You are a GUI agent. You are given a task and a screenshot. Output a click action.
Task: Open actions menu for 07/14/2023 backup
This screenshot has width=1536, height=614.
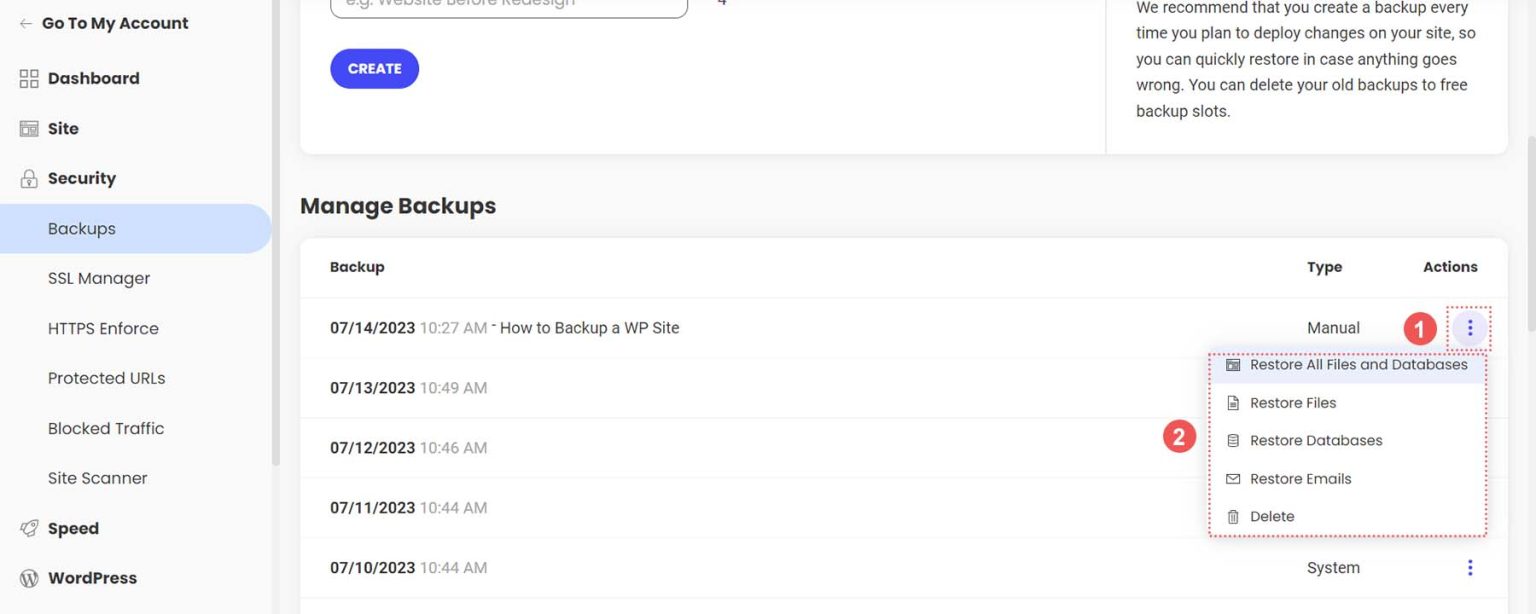[x=1469, y=328]
